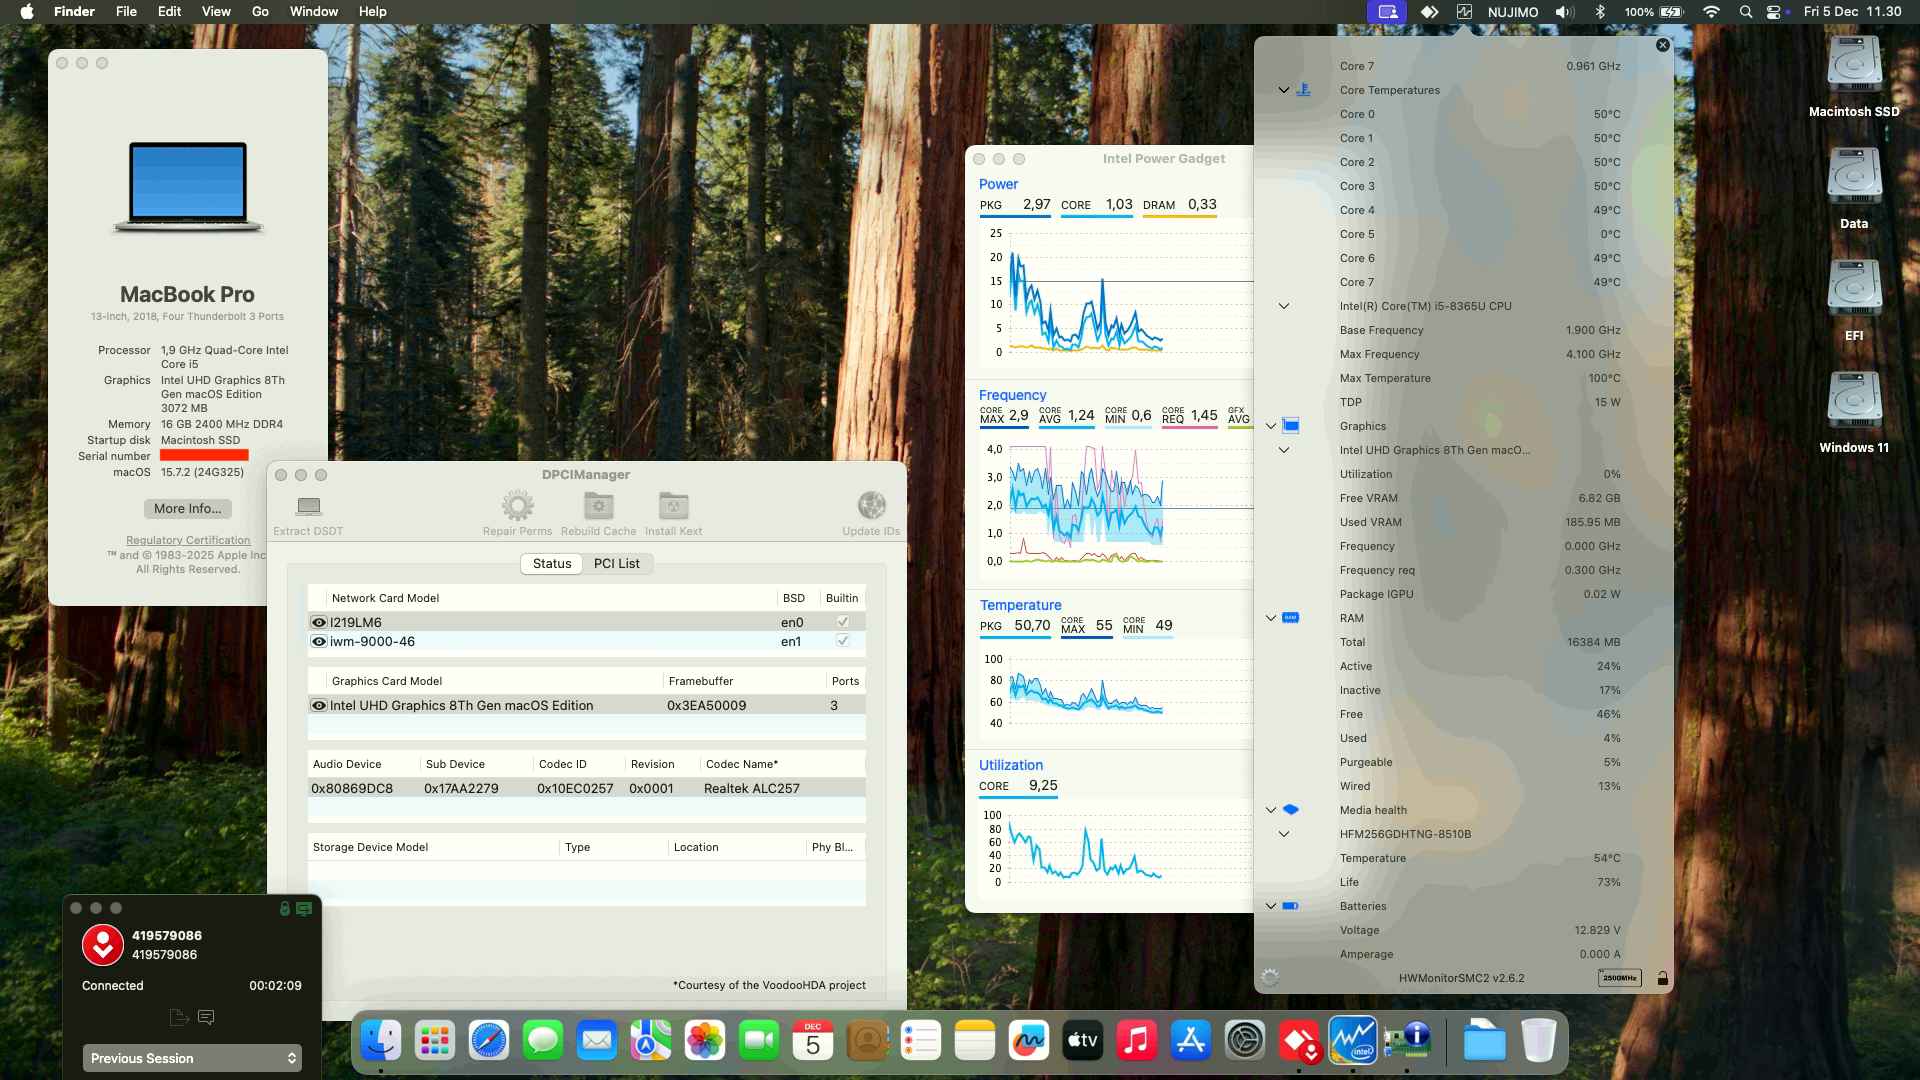Open the Previous Session dropdown in AnyDesk
1920x1080 pixels.
point(192,1057)
